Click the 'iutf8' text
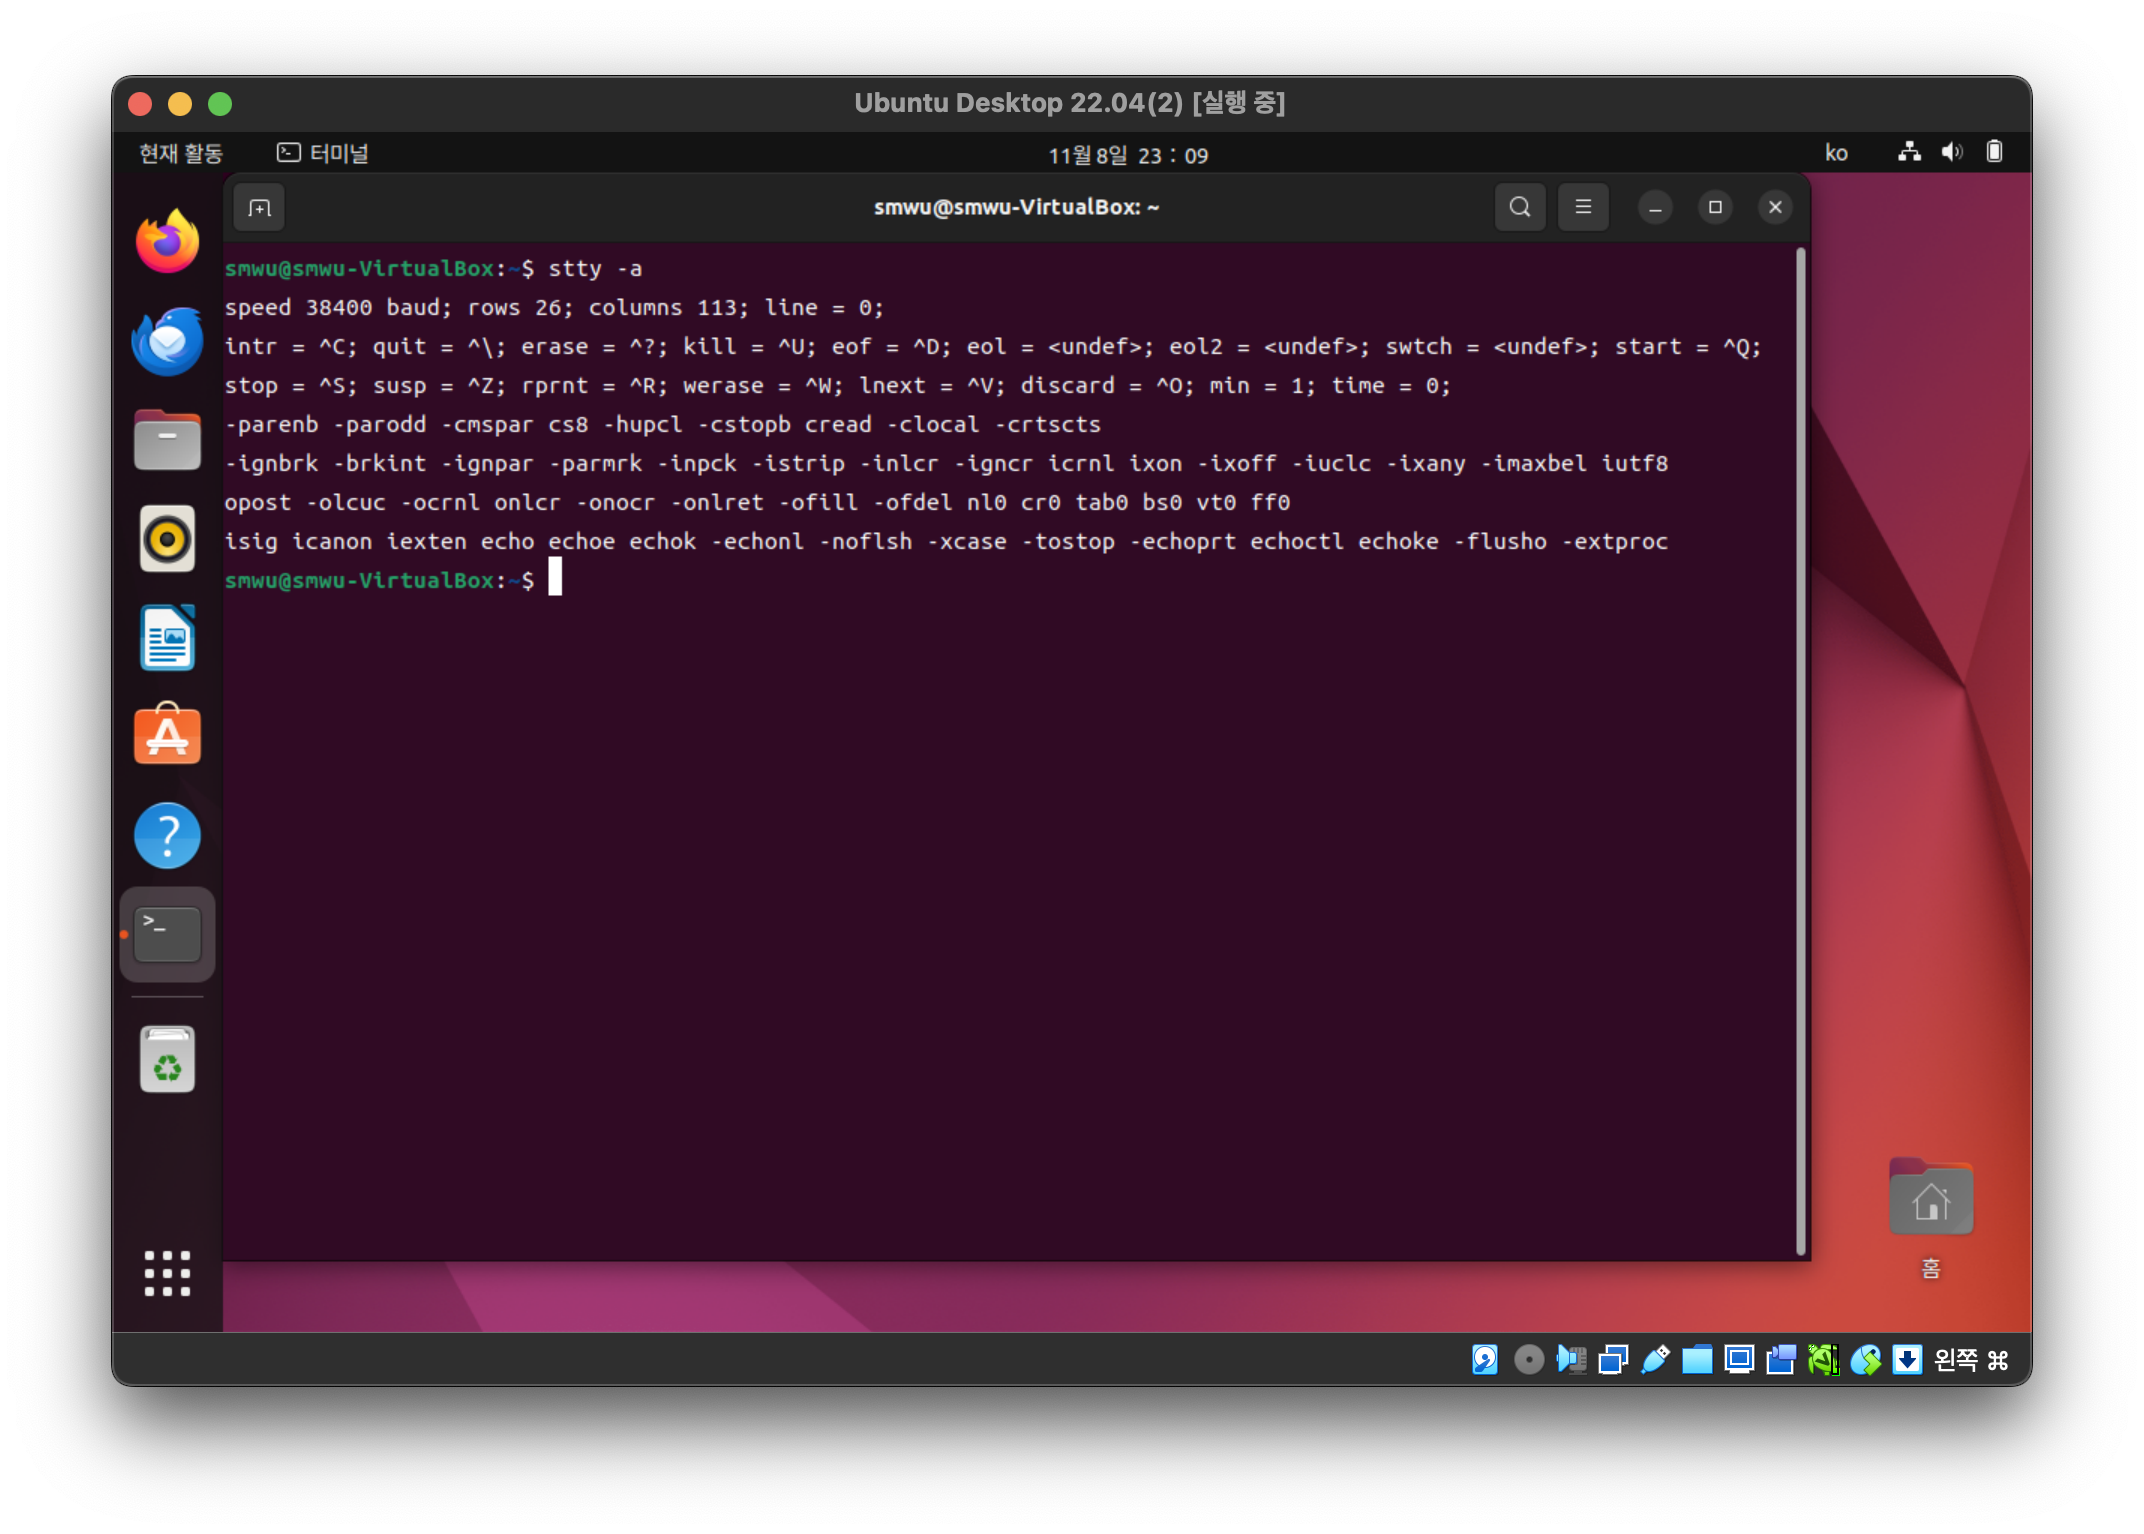2144x1534 pixels. [x=1634, y=463]
